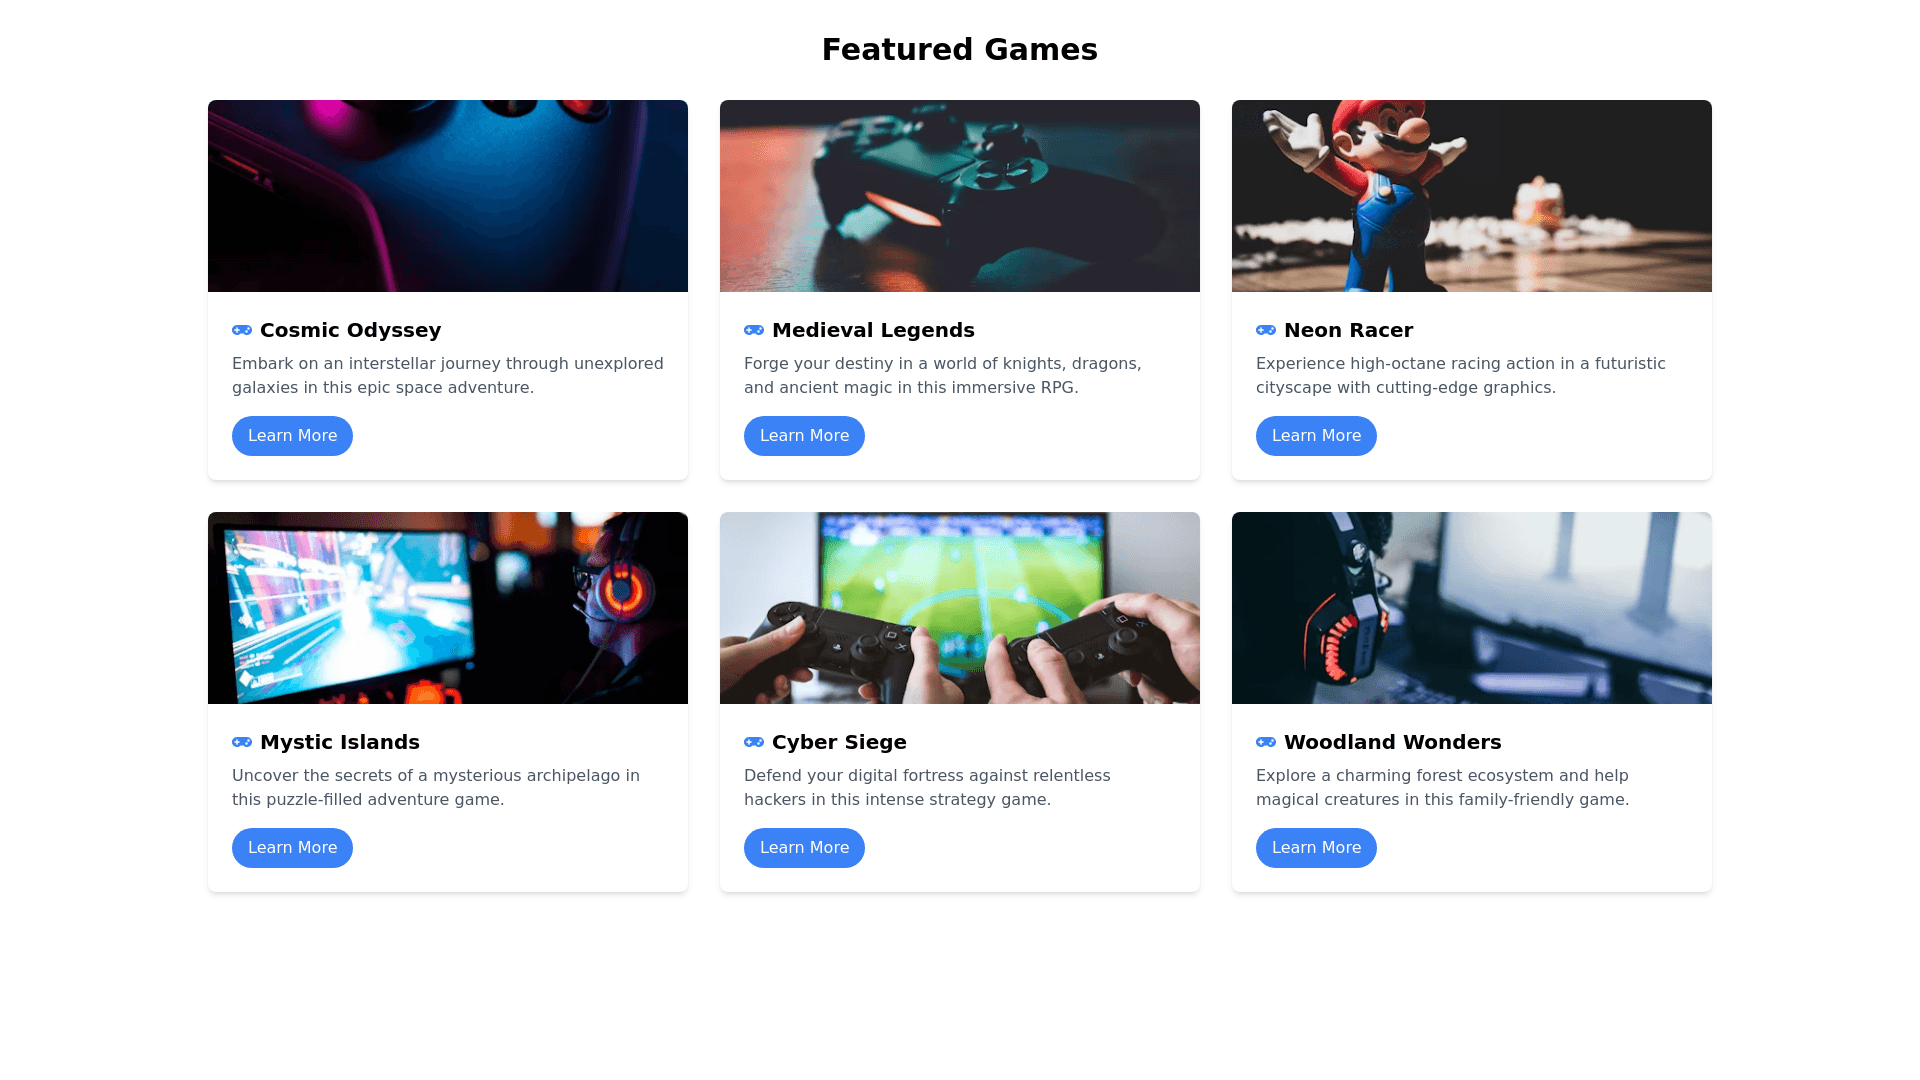Click the gamepad icon beside Medieval Legends
The image size is (1920, 1080).
(754, 330)
